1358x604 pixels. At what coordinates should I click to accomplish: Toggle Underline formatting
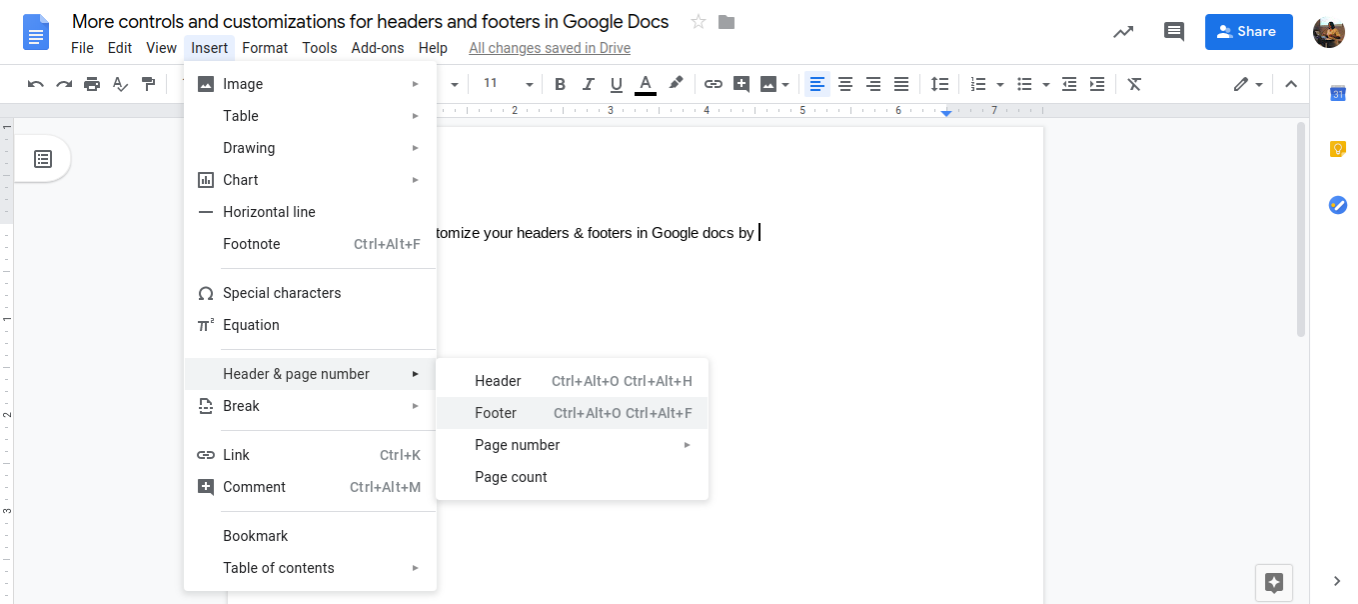click(x=616, y=84)
